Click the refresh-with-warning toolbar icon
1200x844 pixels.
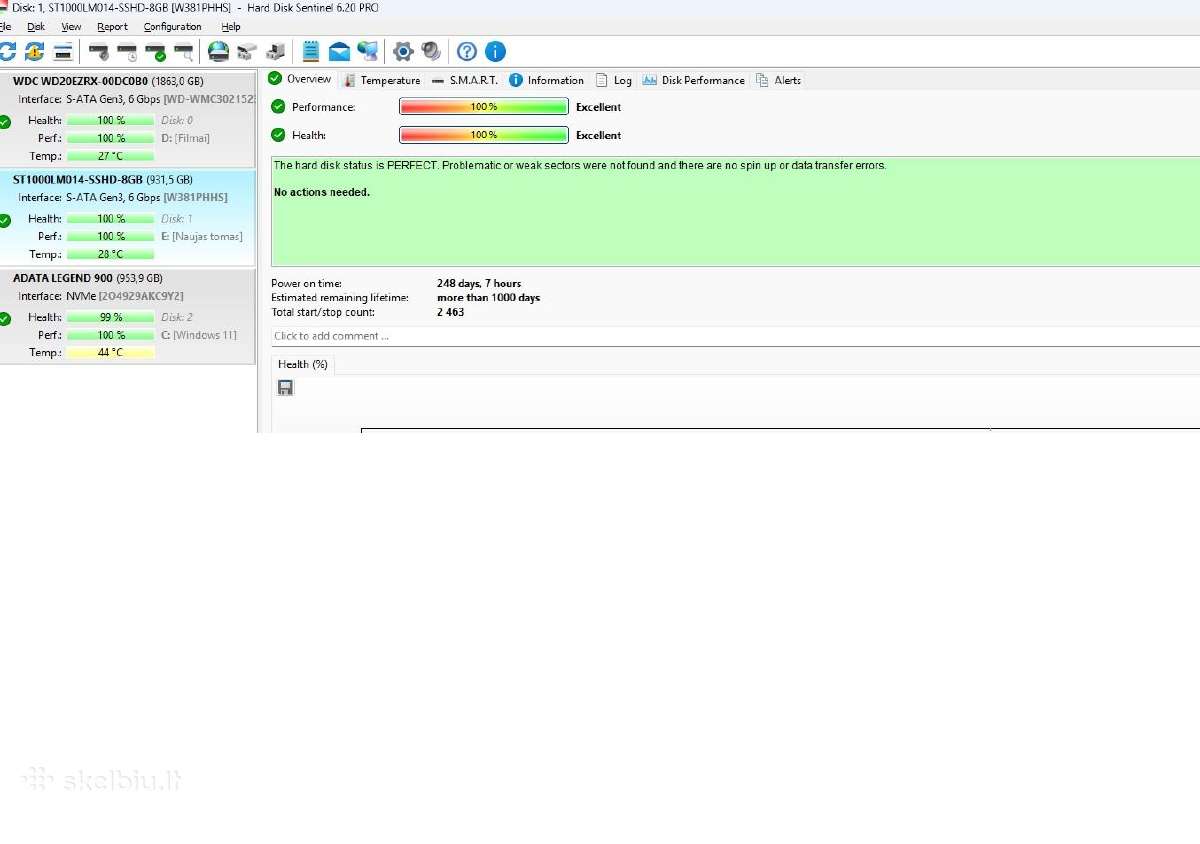[x=35, y=51]
